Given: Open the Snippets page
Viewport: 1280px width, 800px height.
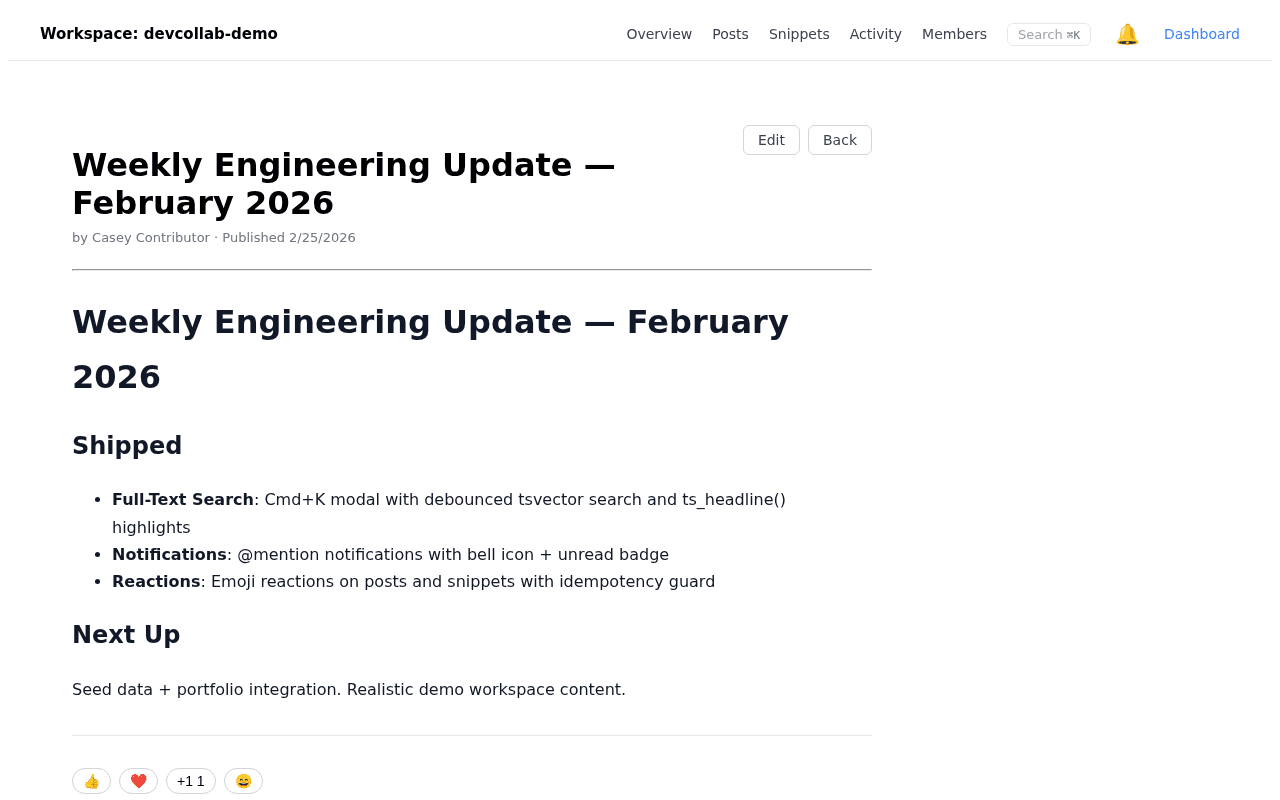Looking at the screenshot, I should coord(799,34).
